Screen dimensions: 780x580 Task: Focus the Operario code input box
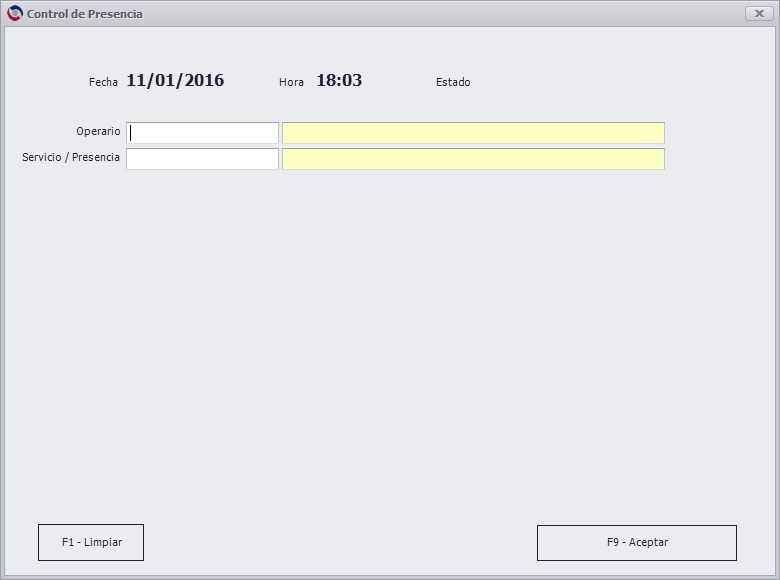click(202, 133)
